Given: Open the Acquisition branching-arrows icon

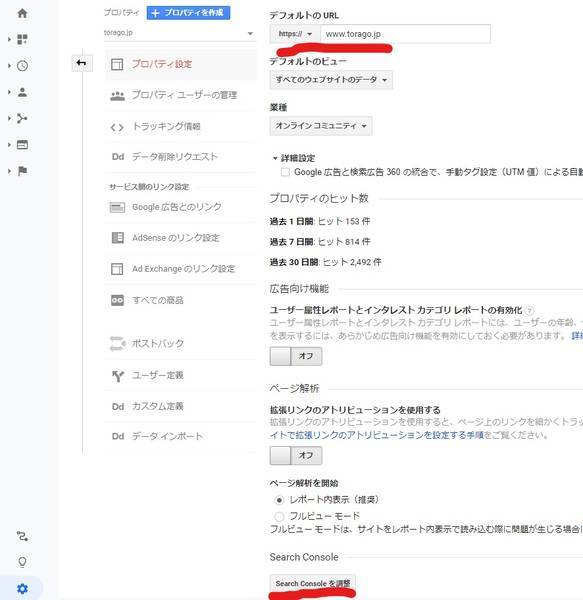Looking at the screenshot, I should point(22,118).
